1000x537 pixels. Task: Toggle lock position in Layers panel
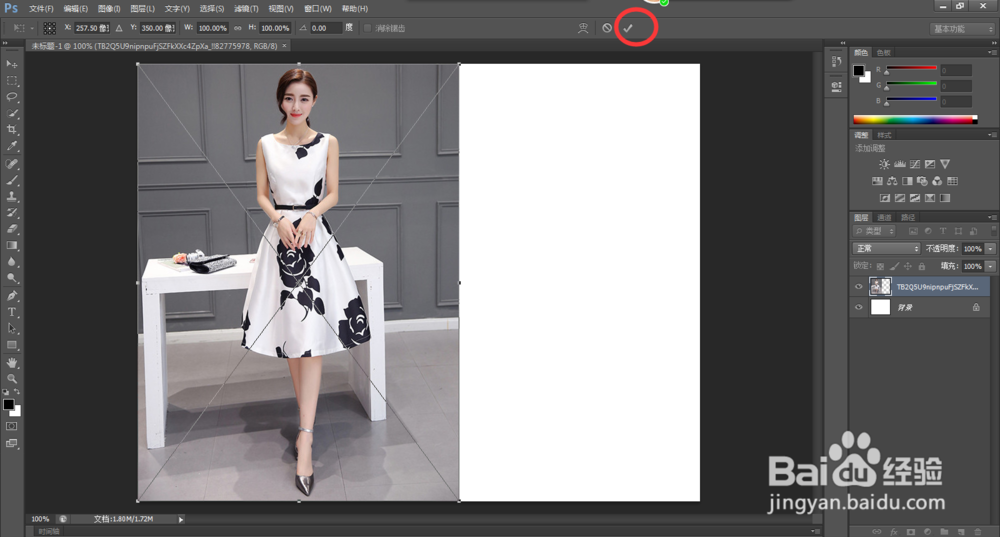coord(908,266)
